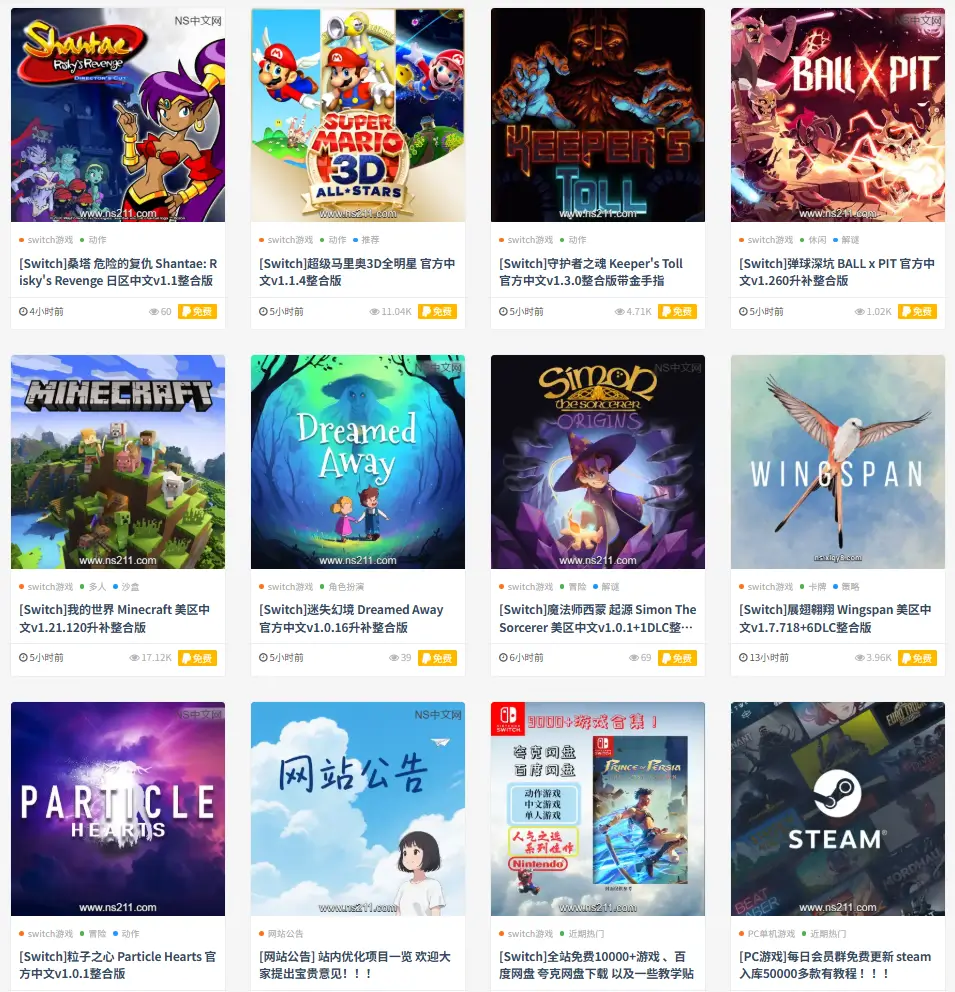Select the 推荐 tag under the Super Mario card
This screenshot has height=992, width=955.
click(370, 240)
